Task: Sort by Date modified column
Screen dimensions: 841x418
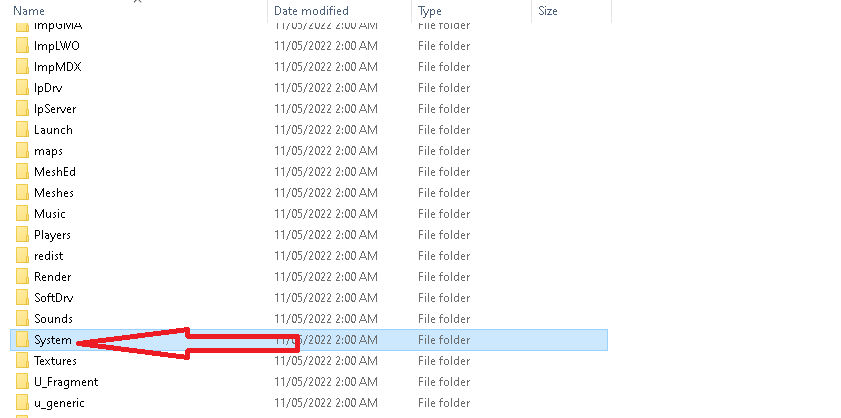Action: [x=310, y=11]
